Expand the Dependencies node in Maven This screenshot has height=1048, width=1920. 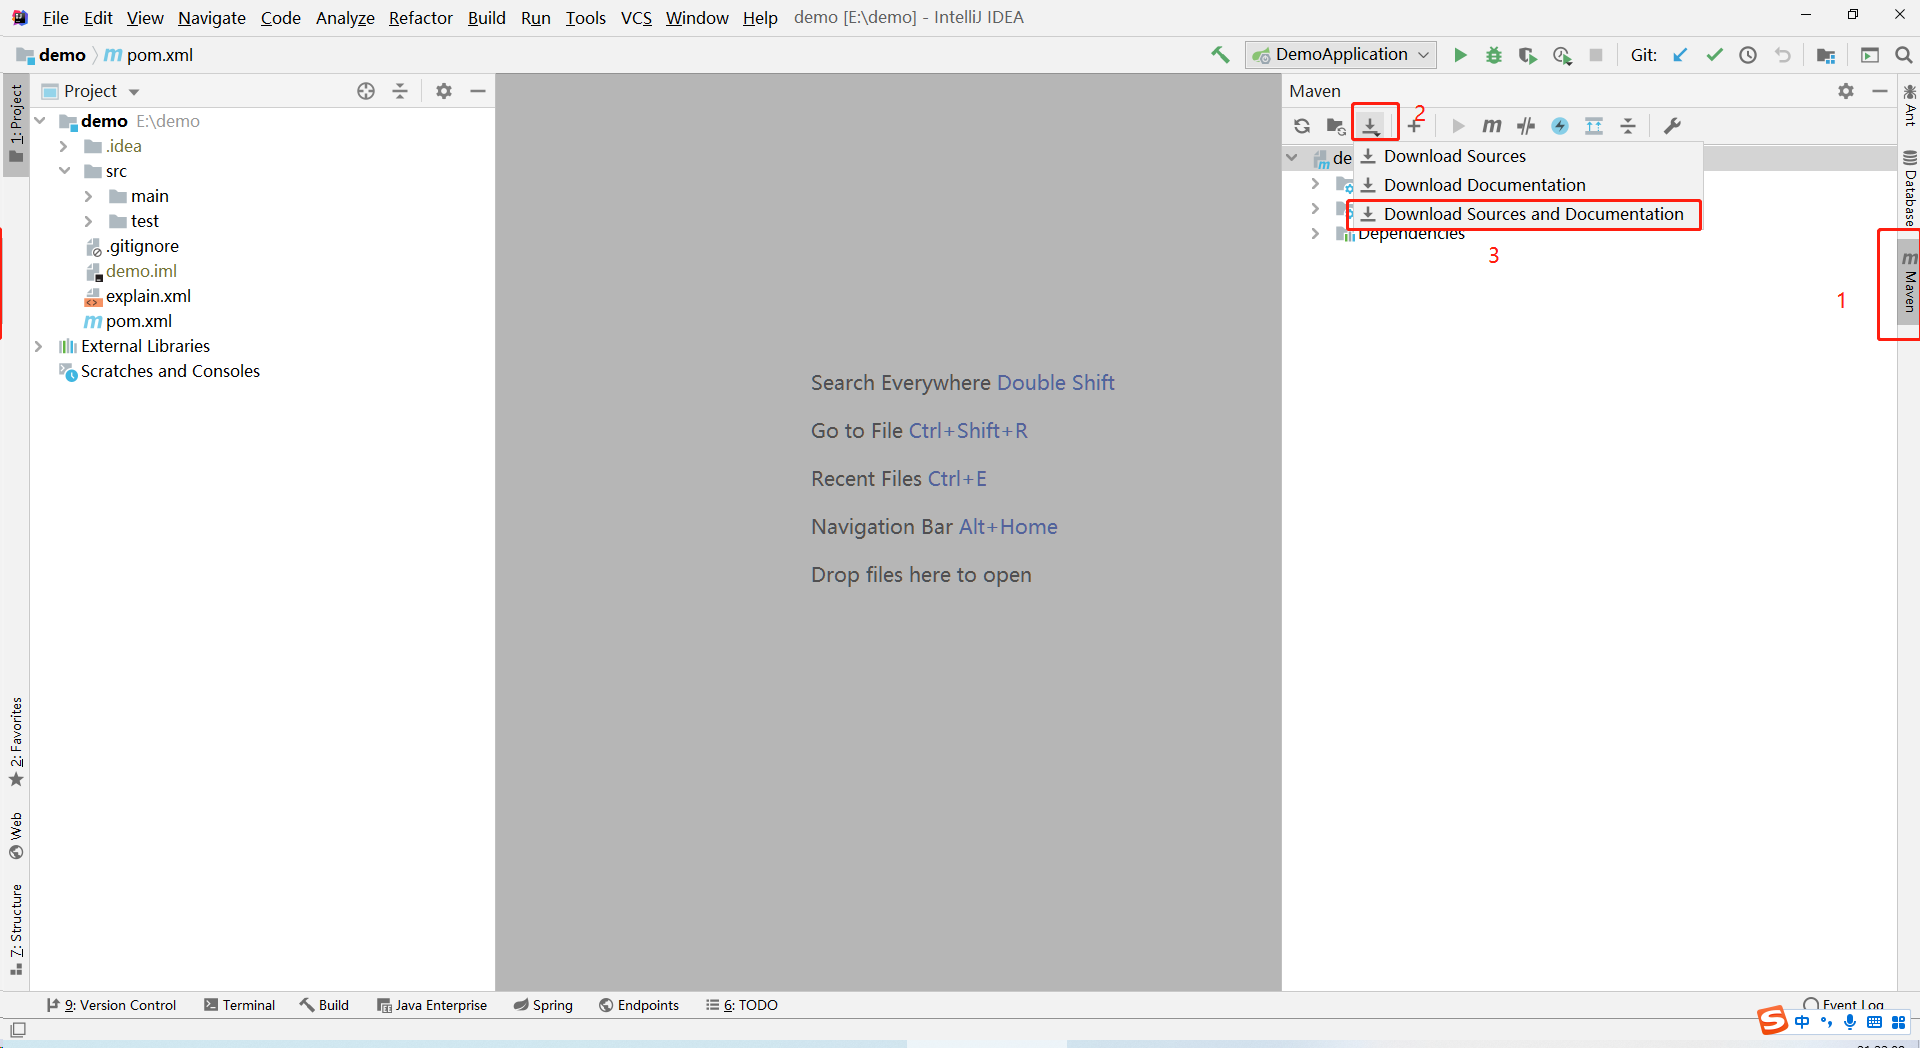click(1315, 234)
